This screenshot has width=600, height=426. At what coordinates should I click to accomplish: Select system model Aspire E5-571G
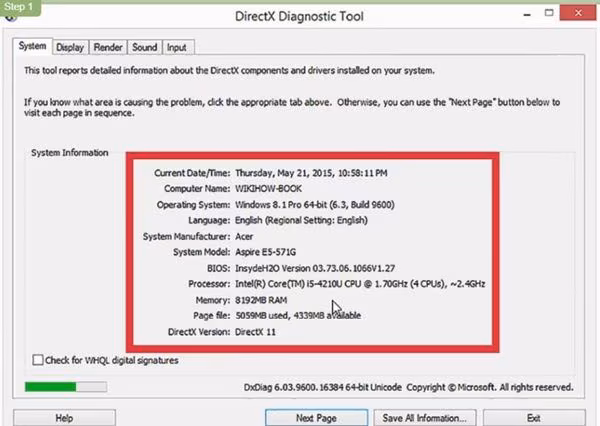[x=265, y=252]
